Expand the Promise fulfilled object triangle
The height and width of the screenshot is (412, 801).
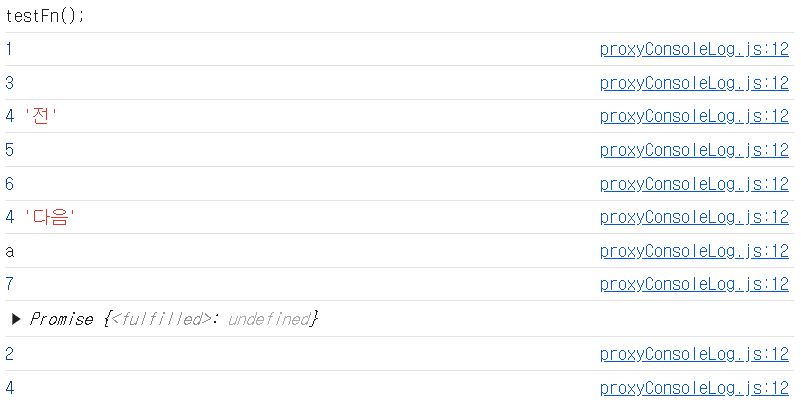coord(16,320)
